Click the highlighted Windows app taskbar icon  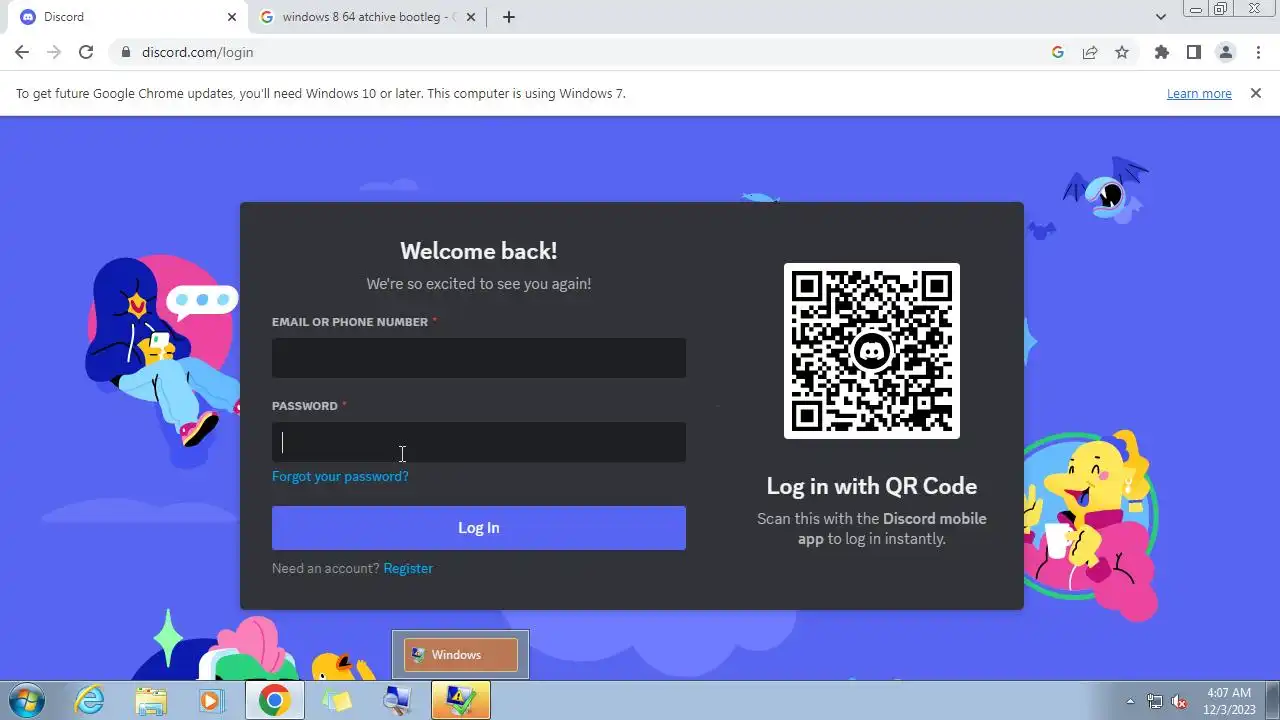coord(461,700)
